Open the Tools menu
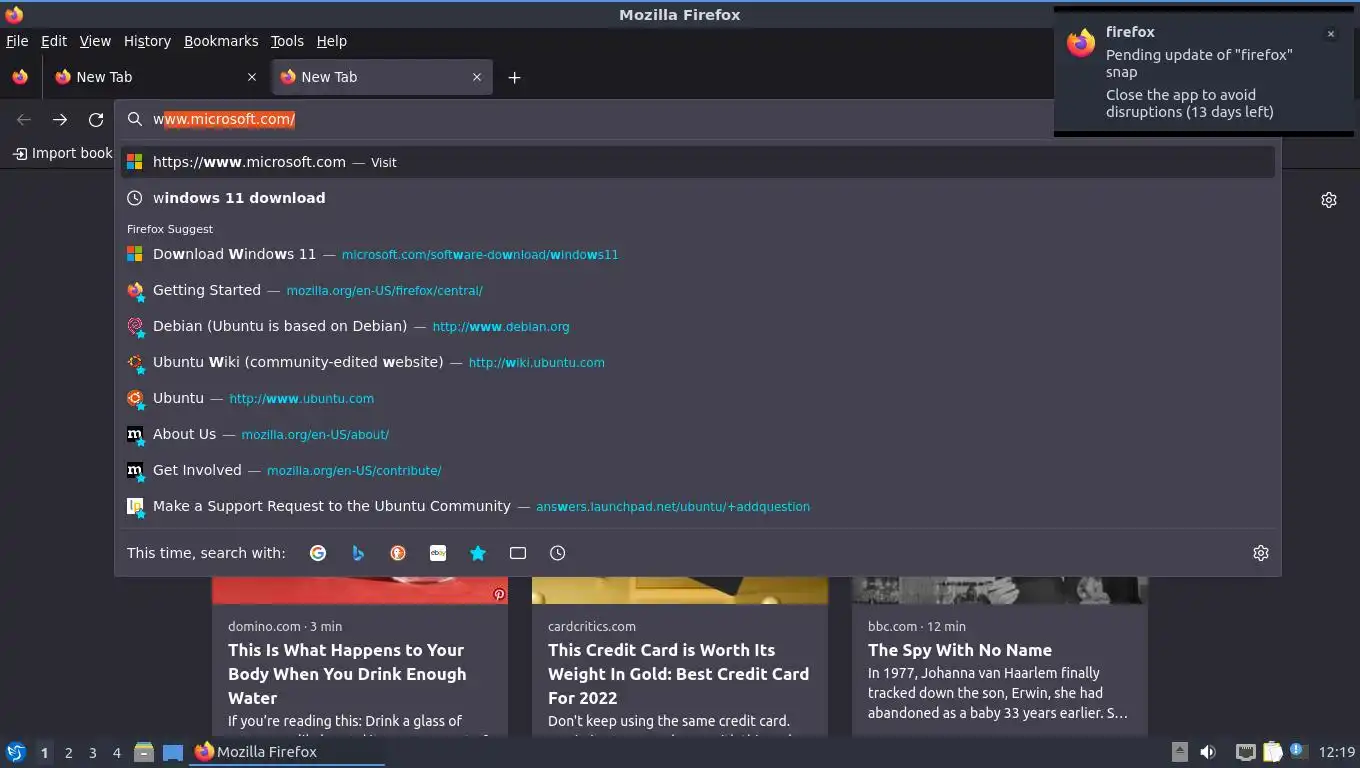Image resolution: width=1360 pixels, height=768 pixels. 287,41
